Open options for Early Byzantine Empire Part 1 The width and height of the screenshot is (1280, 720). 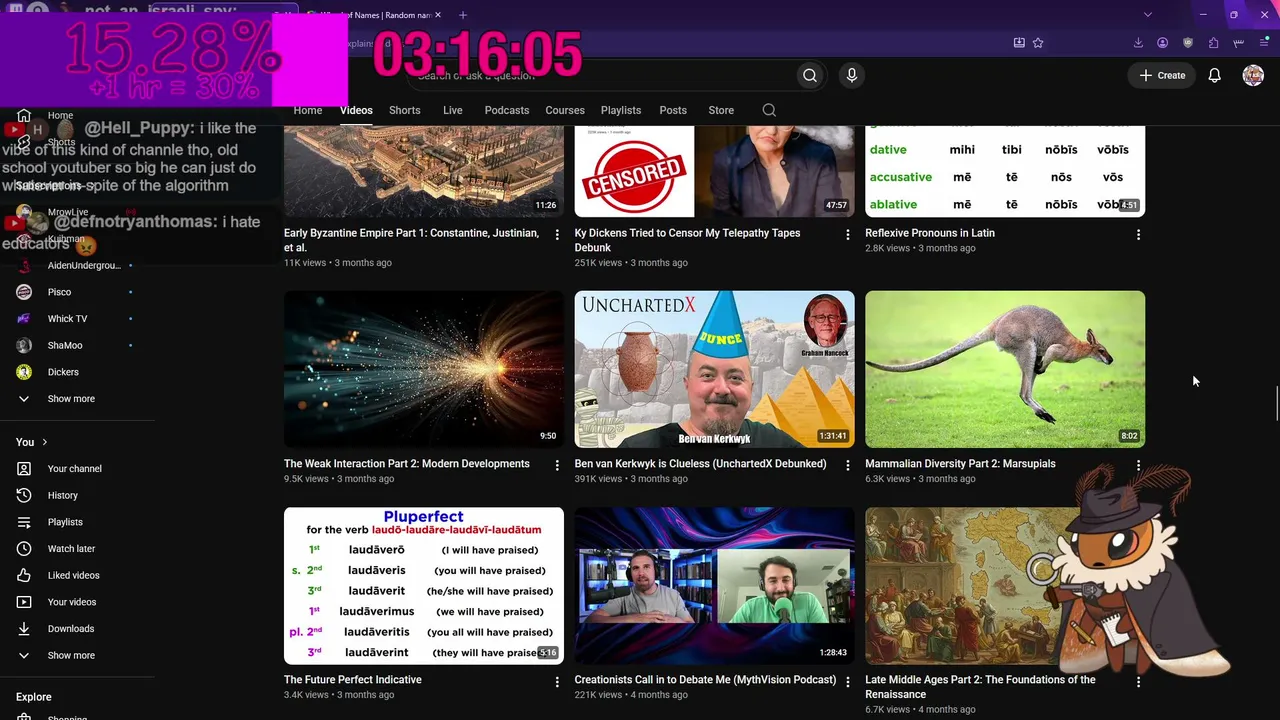click(557, 234)
